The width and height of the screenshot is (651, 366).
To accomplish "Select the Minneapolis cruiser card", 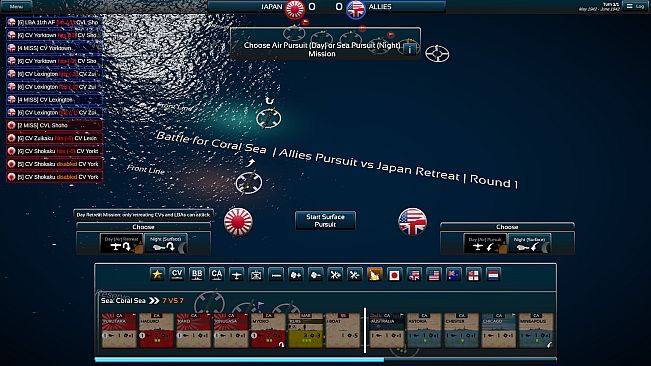I will point(536,330).
